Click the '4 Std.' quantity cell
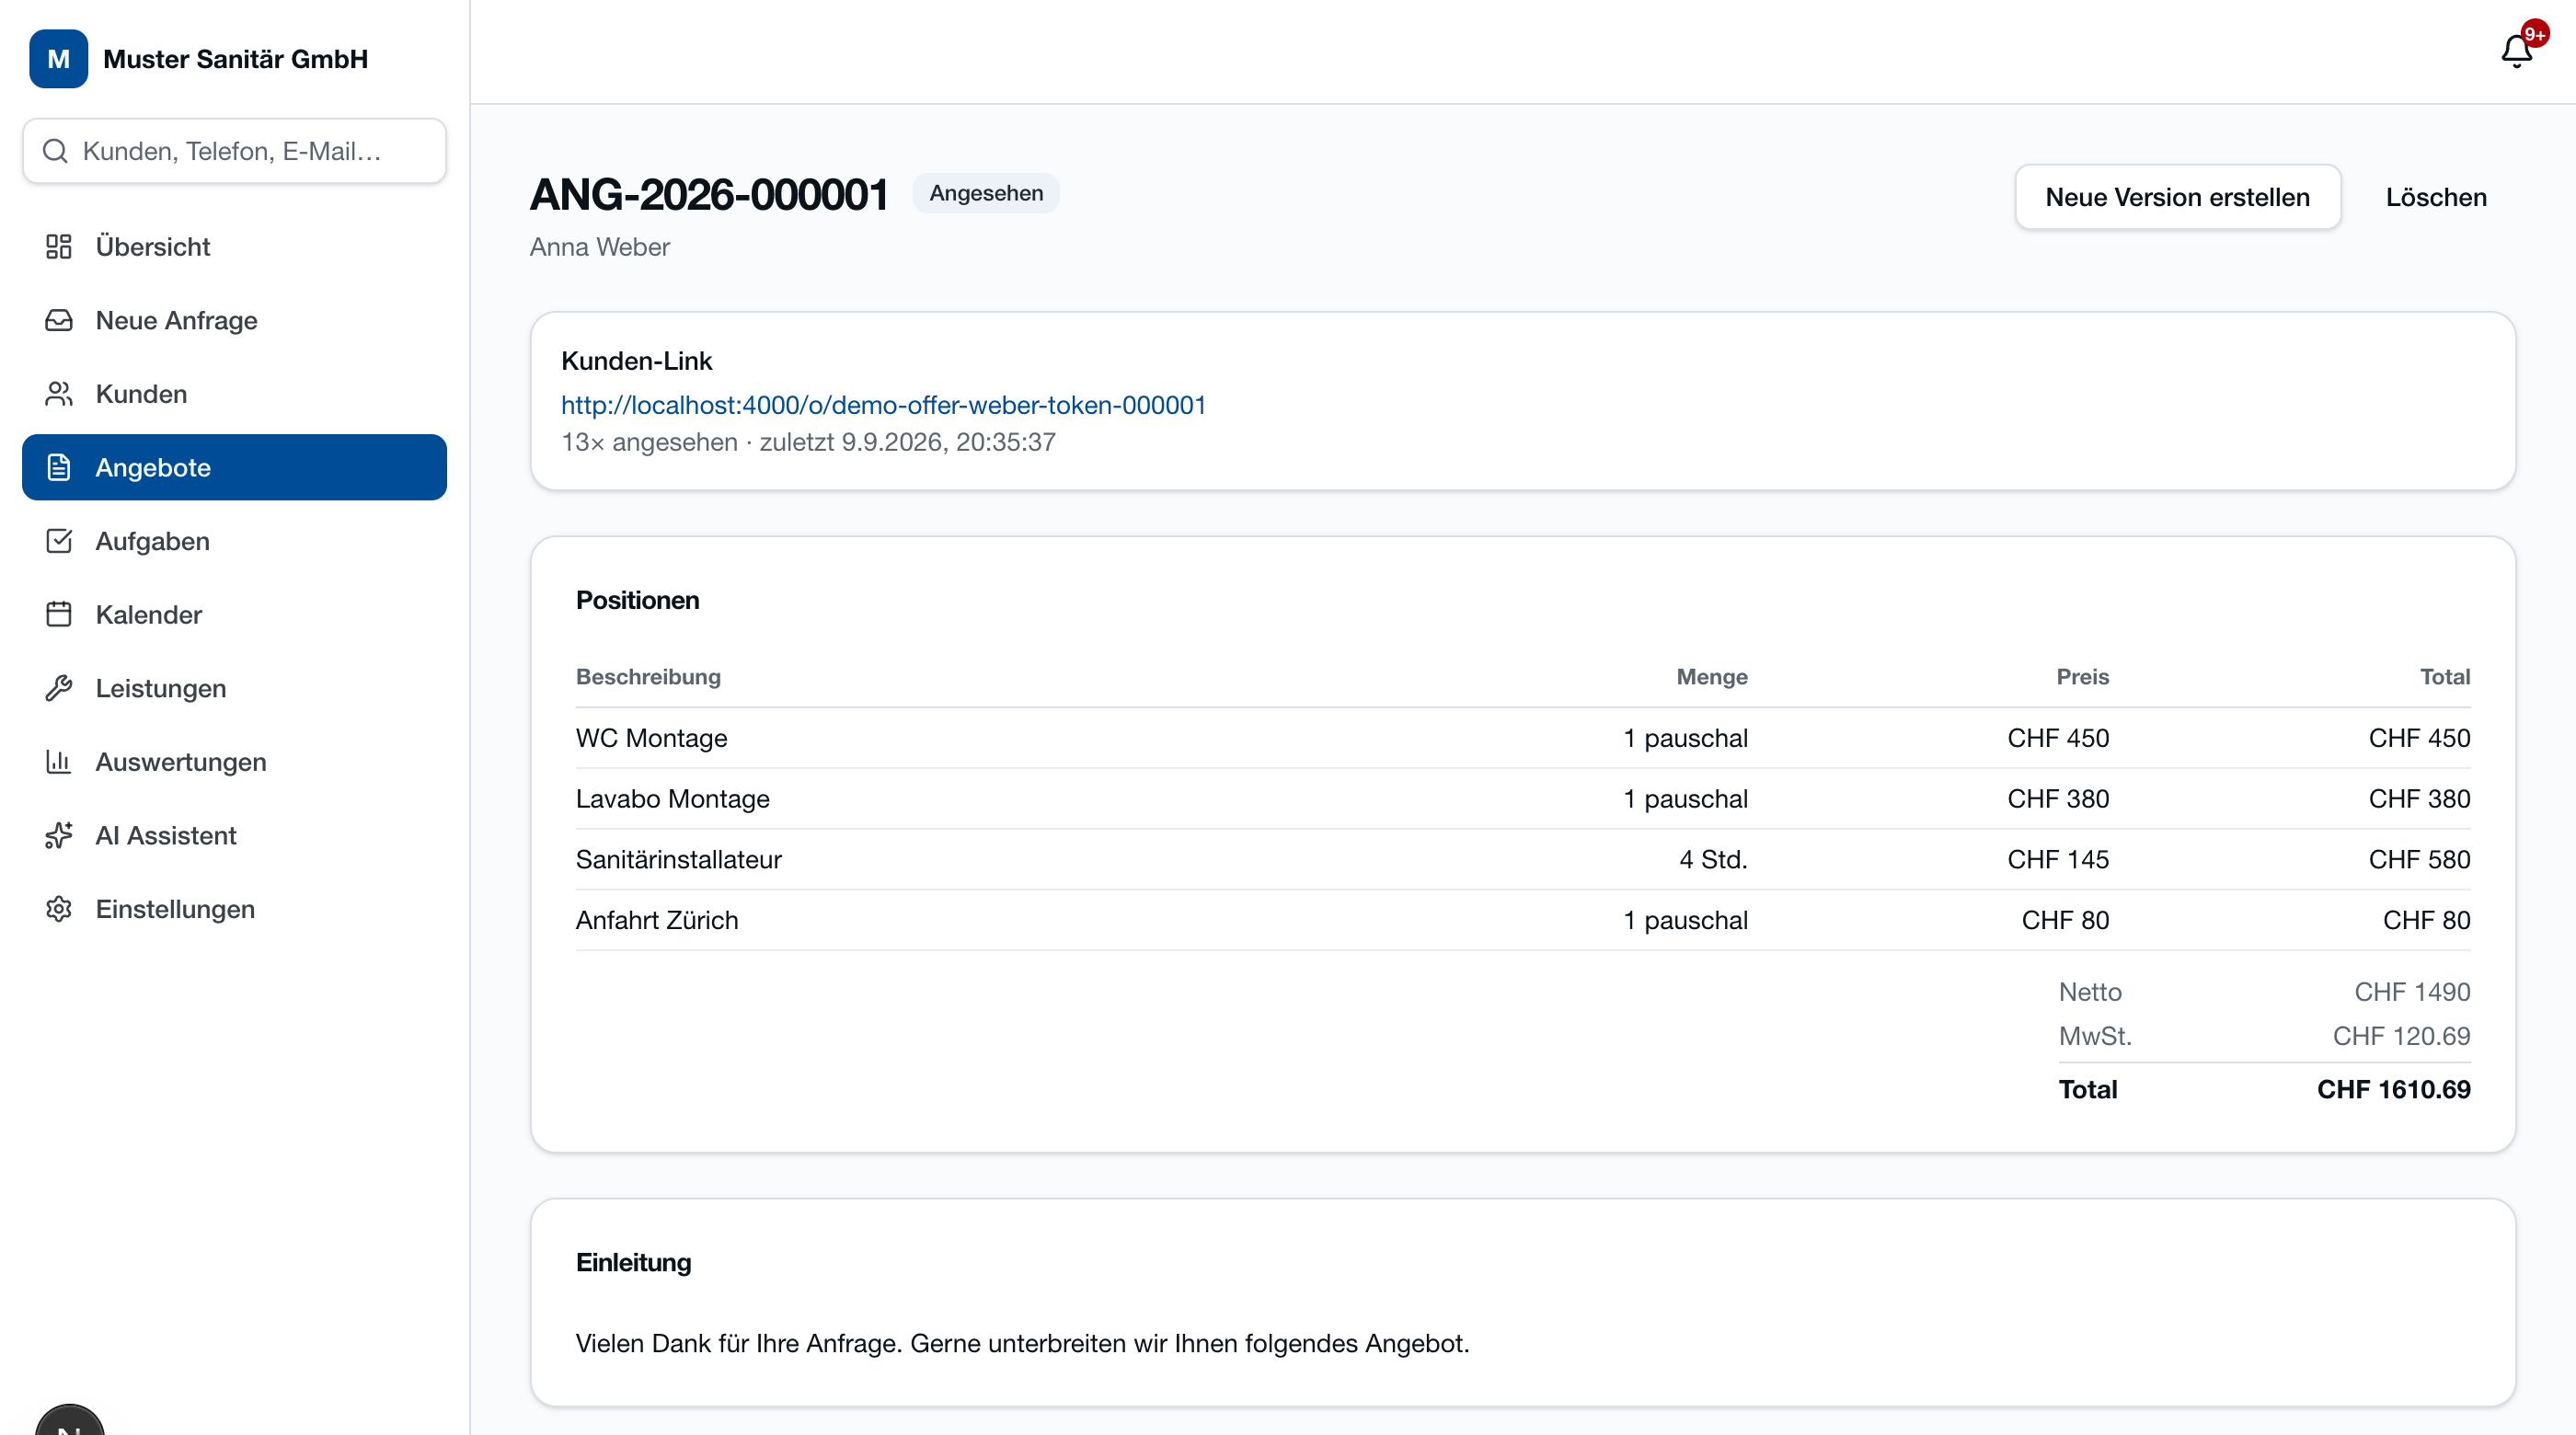The height and width of the screenshot is (1435, 2576). [1713, 859]
